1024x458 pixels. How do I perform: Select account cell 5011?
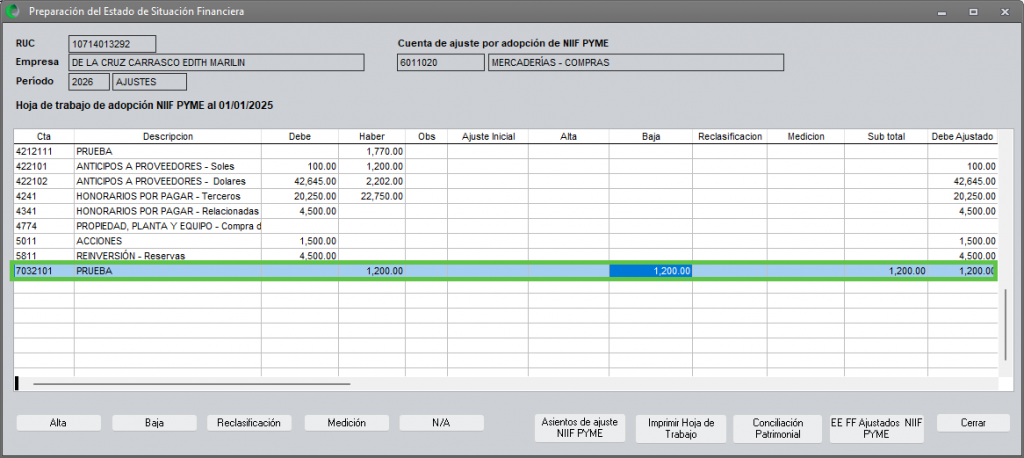(44, 241)
